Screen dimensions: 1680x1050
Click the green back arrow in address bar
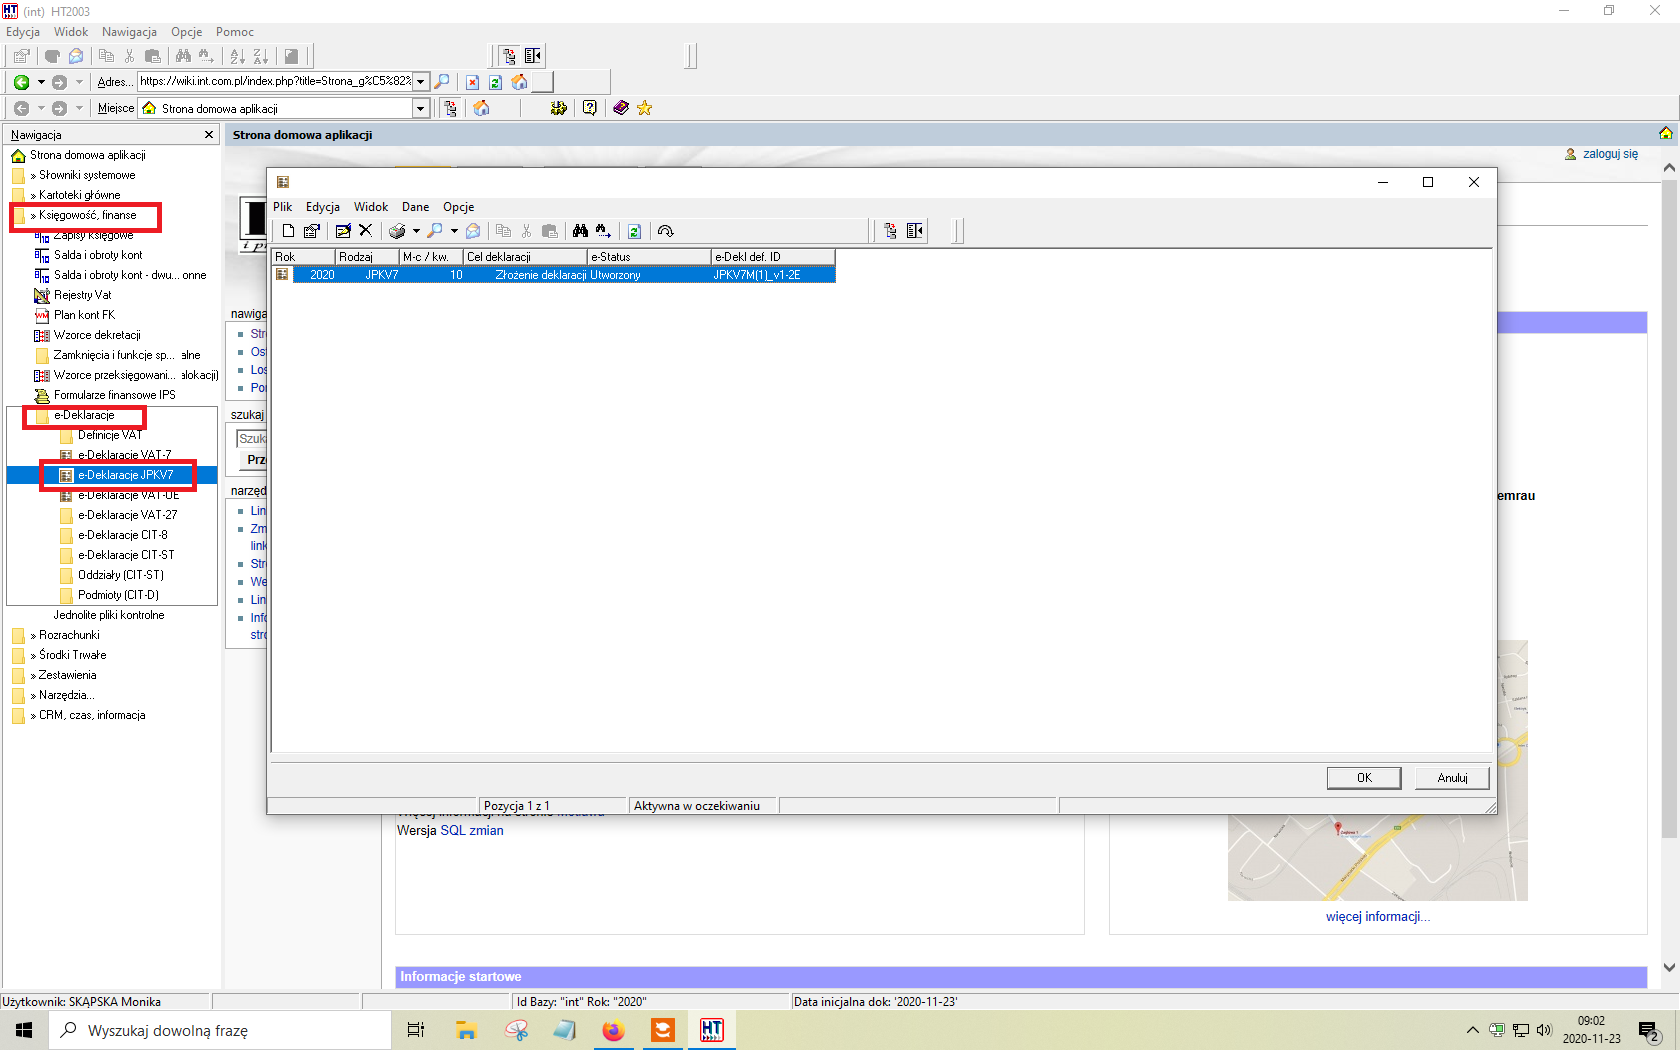coord(21,82)
